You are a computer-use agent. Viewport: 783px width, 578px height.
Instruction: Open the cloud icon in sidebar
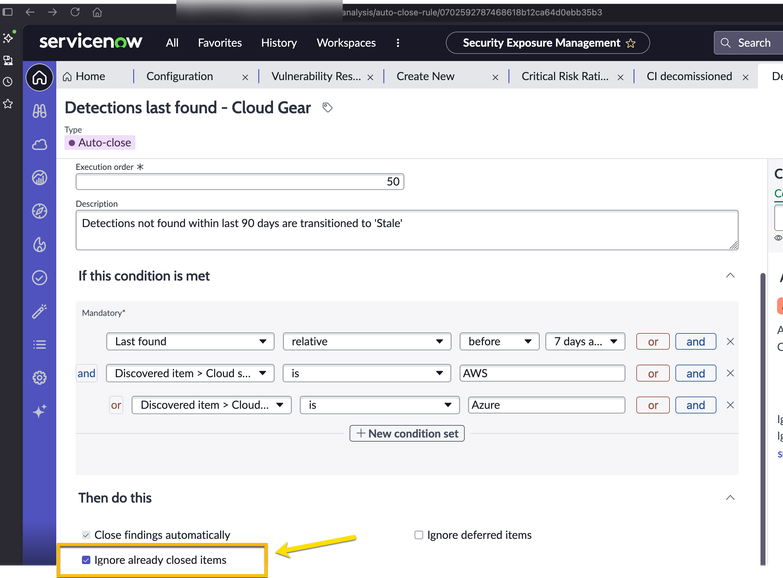click(39, 144)
